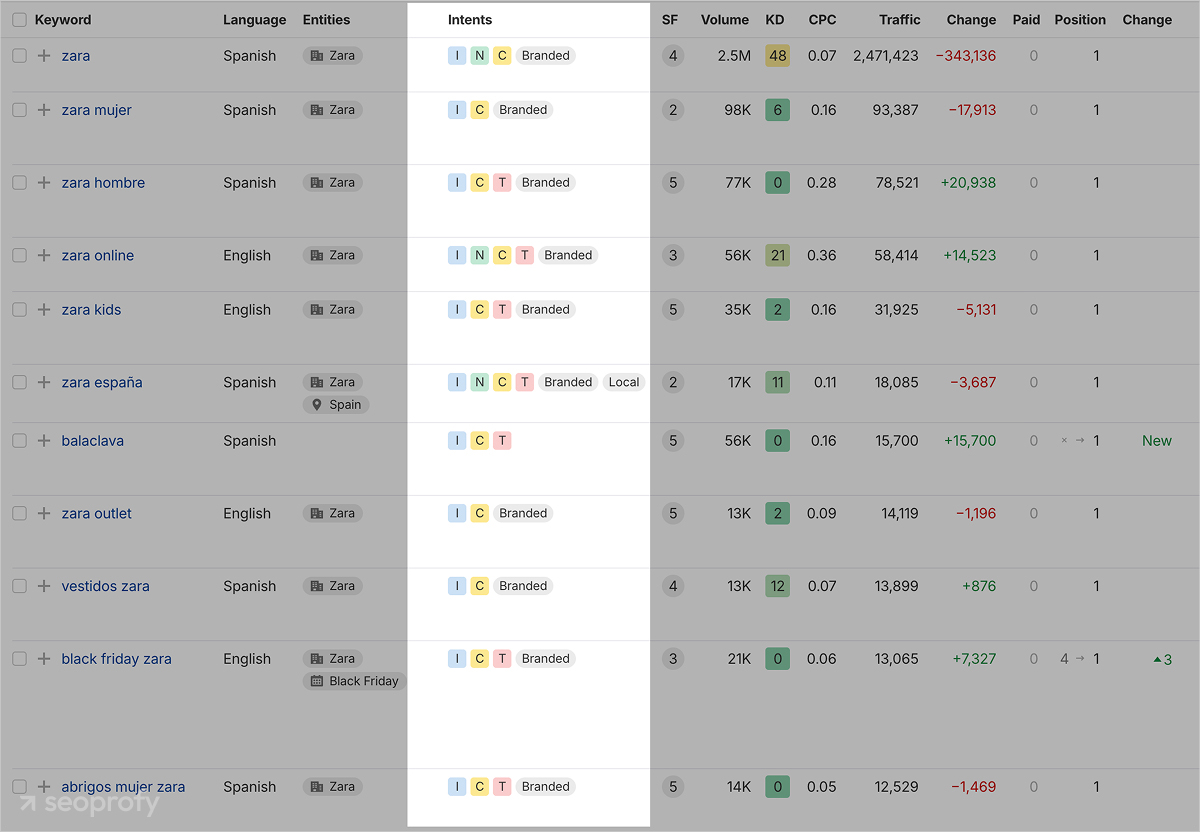Viewport: 1200px width, 832px height.
Task: Sort the table by the Volume column header
Action: tap(724, 19)
